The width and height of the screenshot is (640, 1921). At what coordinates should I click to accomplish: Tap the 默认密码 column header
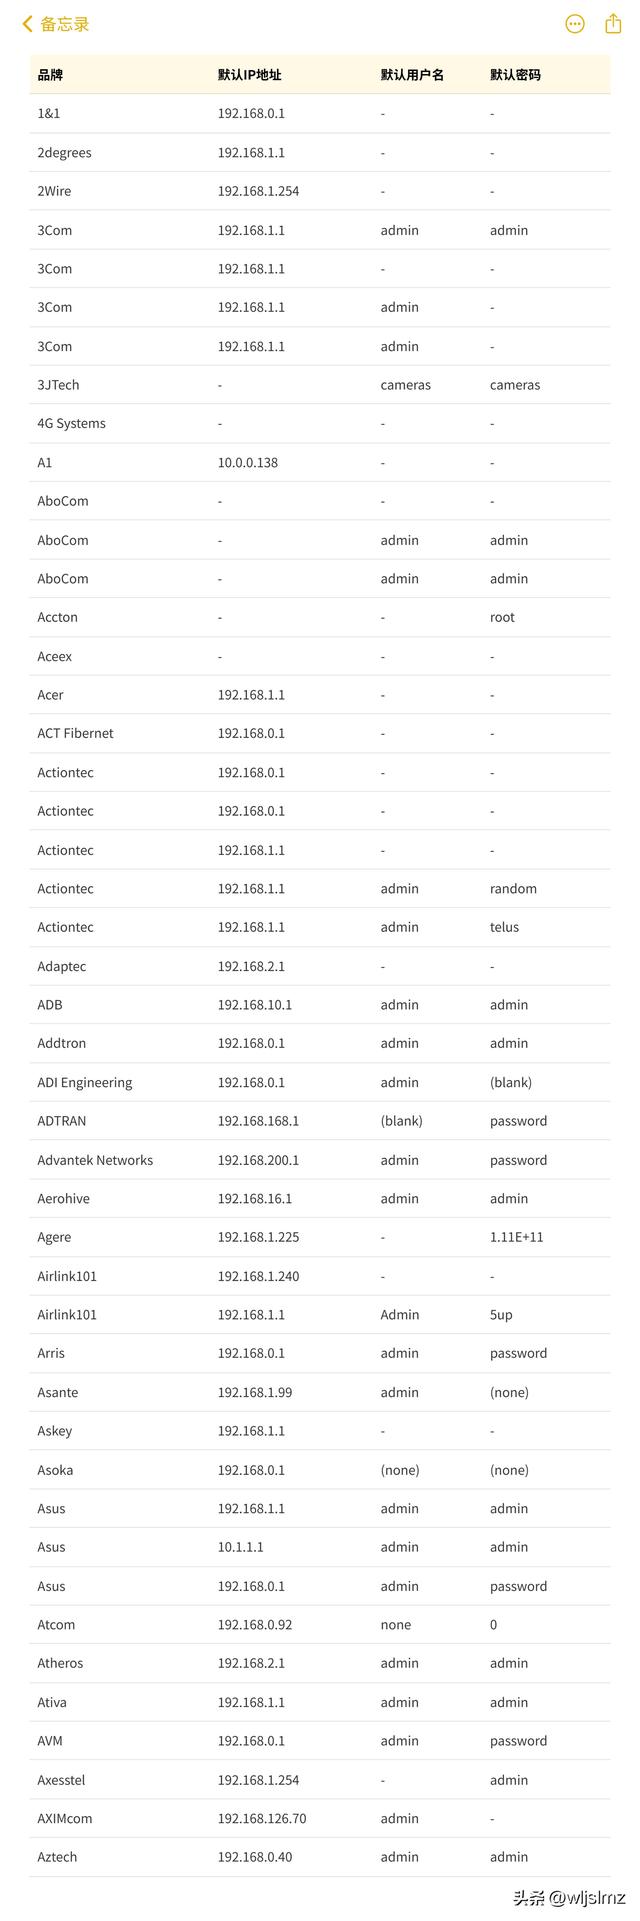[x=515, y=75]
